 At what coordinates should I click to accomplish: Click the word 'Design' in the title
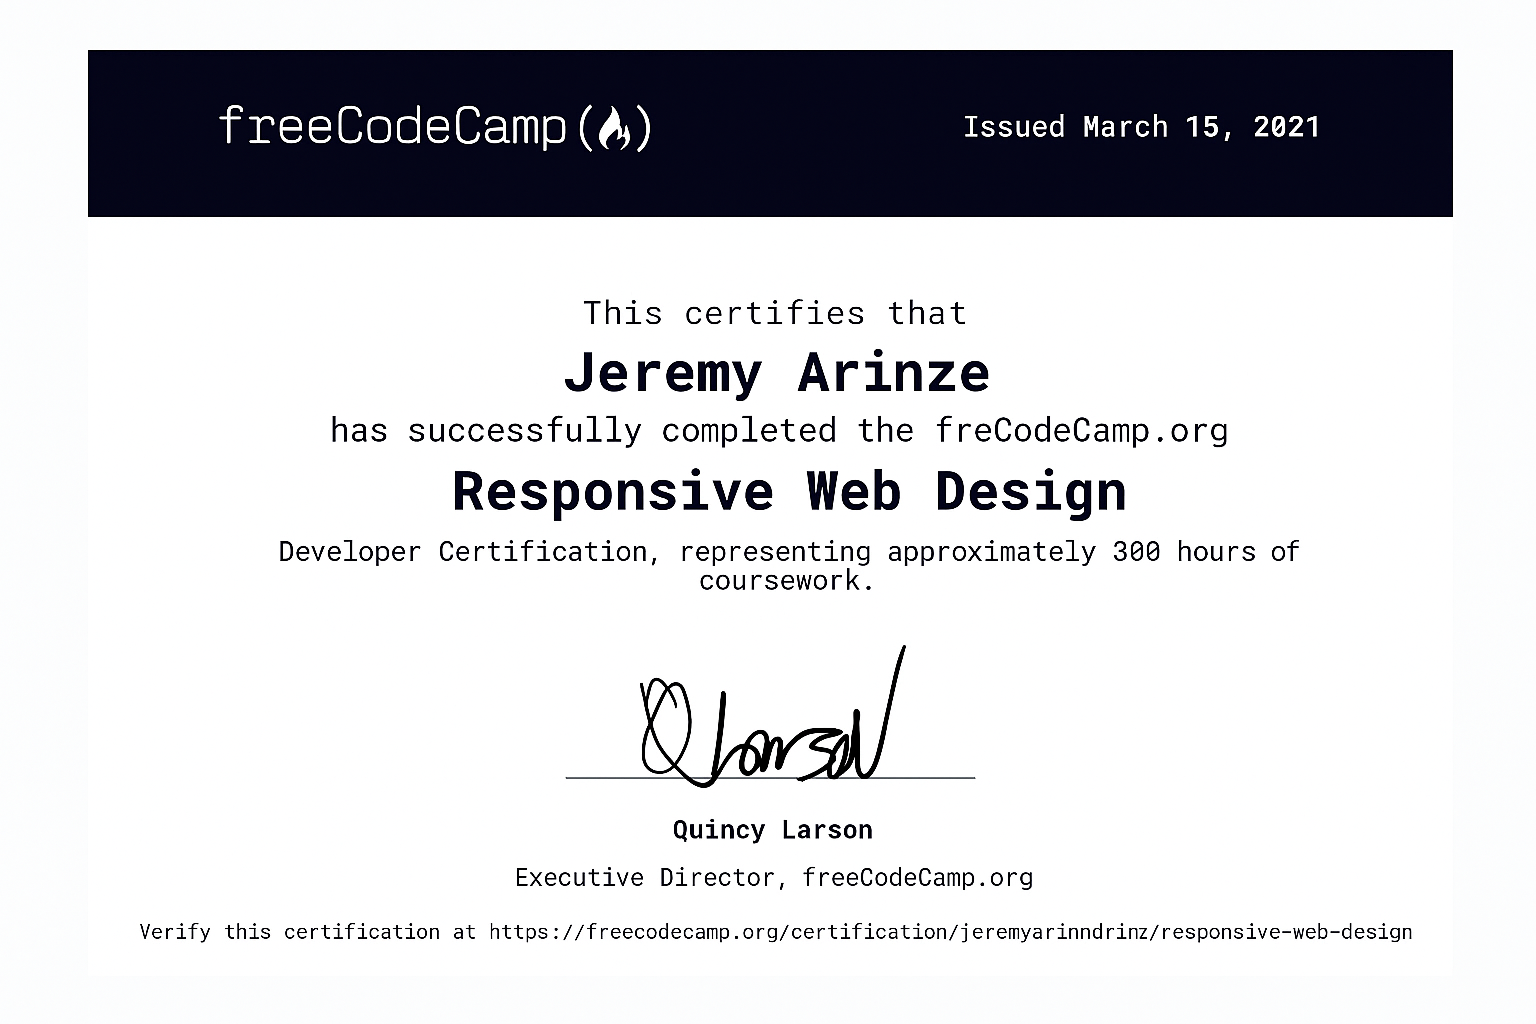1030,491
